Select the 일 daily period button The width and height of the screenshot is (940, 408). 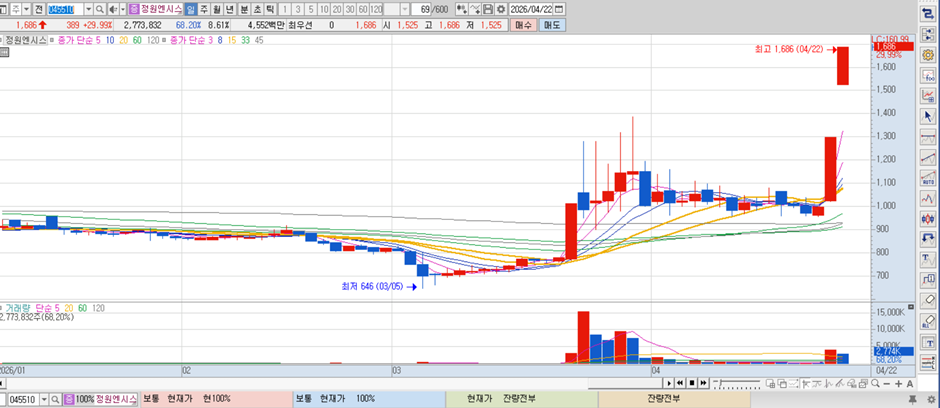point(191,10)
